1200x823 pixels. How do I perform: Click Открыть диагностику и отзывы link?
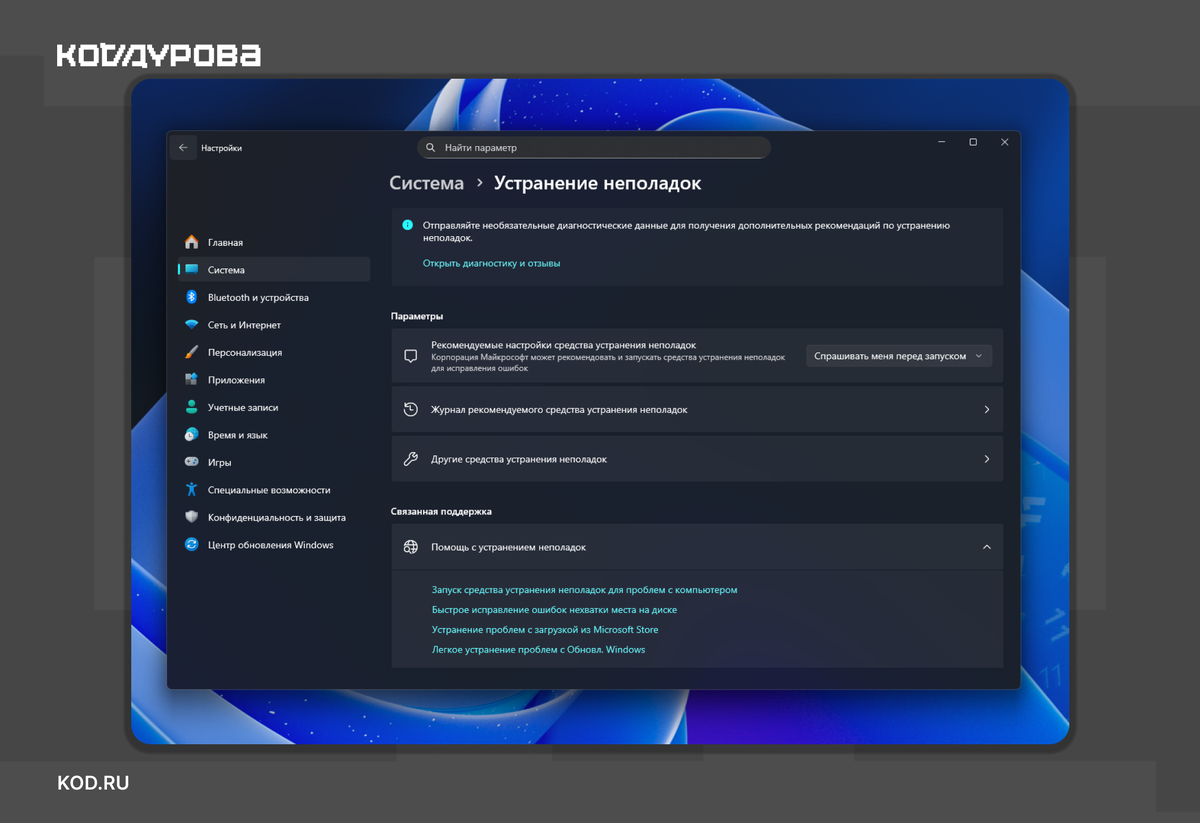pyautogui.click(x=491, y=263)
